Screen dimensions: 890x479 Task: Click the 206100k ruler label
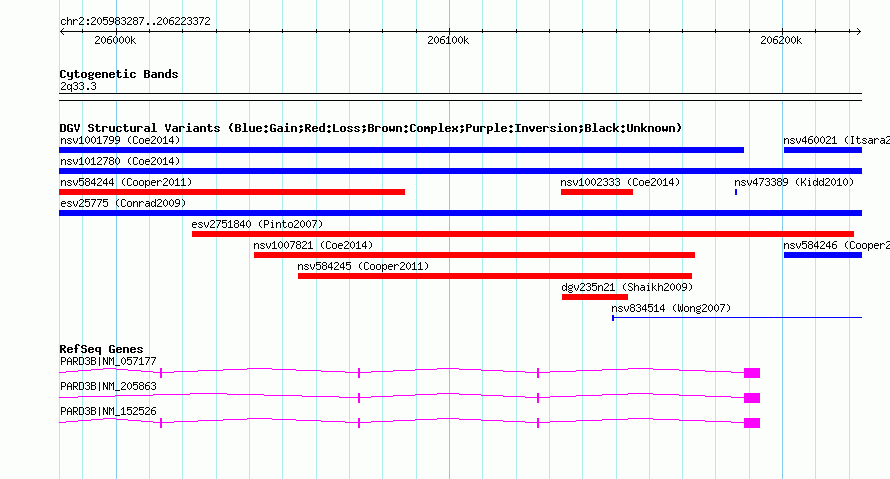(448, 40)
